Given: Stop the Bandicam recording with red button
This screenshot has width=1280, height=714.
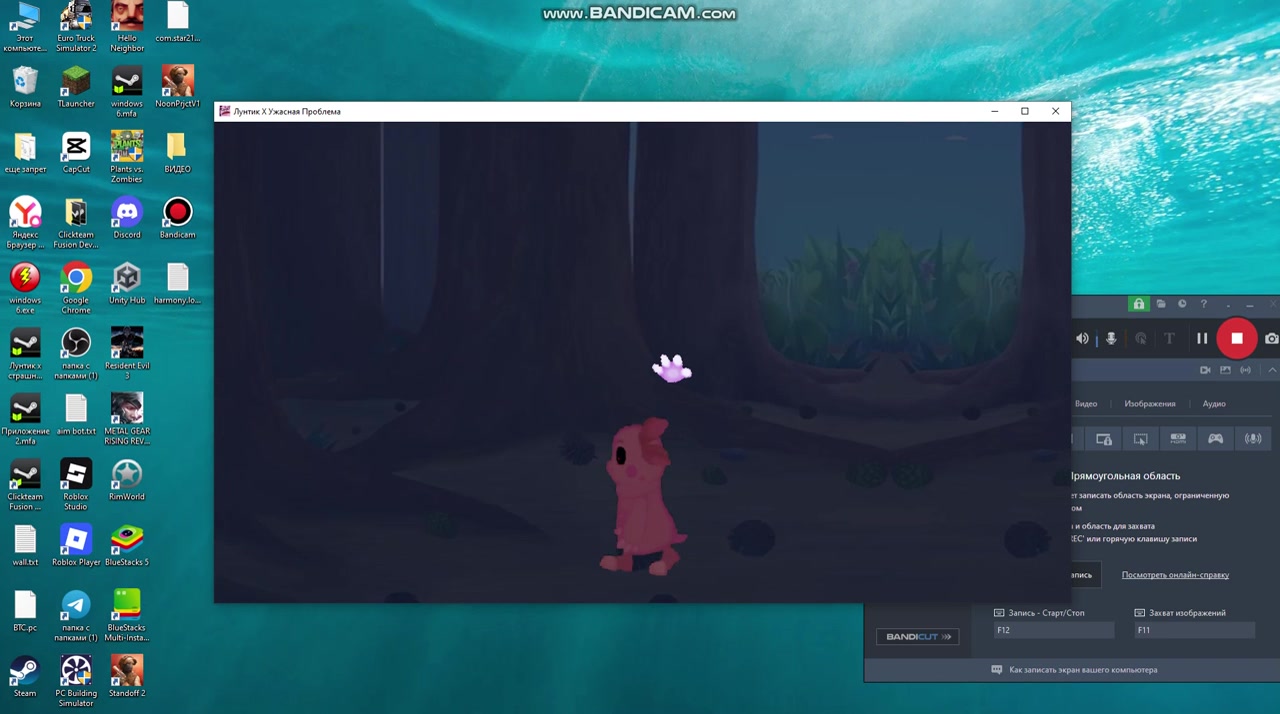Looking at the screenshot, I should pos(1237,339).
